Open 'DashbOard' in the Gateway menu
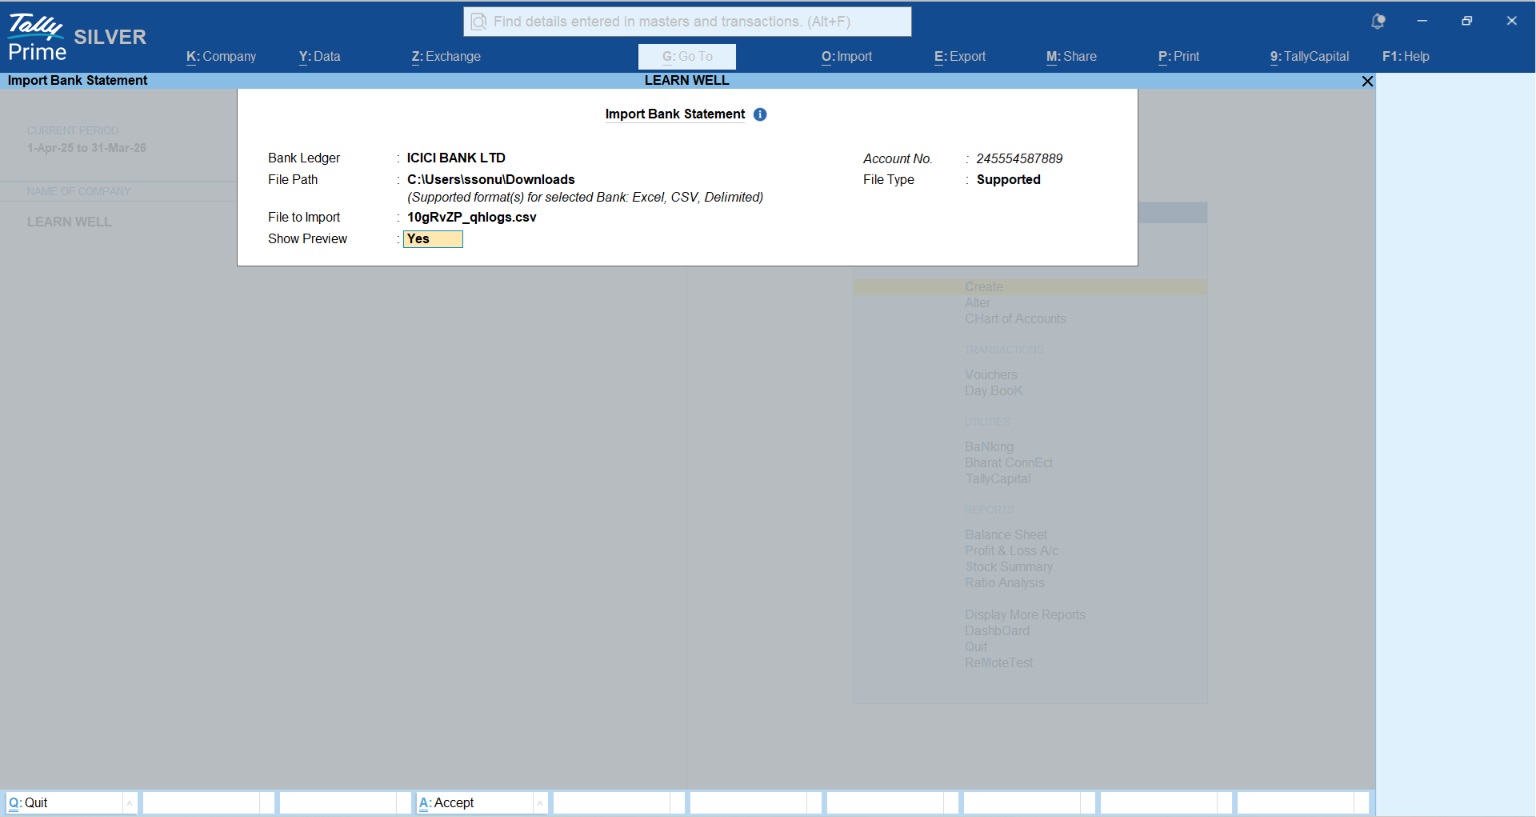The image size is (1536, 817). tap(997, 631)
